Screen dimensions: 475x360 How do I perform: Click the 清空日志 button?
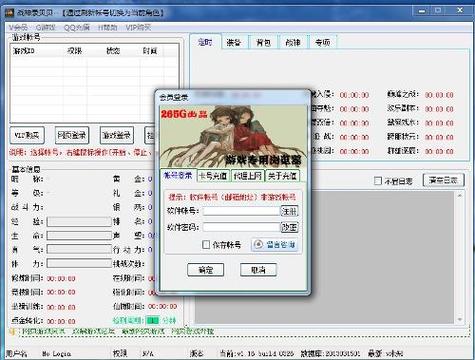[443, 180]
